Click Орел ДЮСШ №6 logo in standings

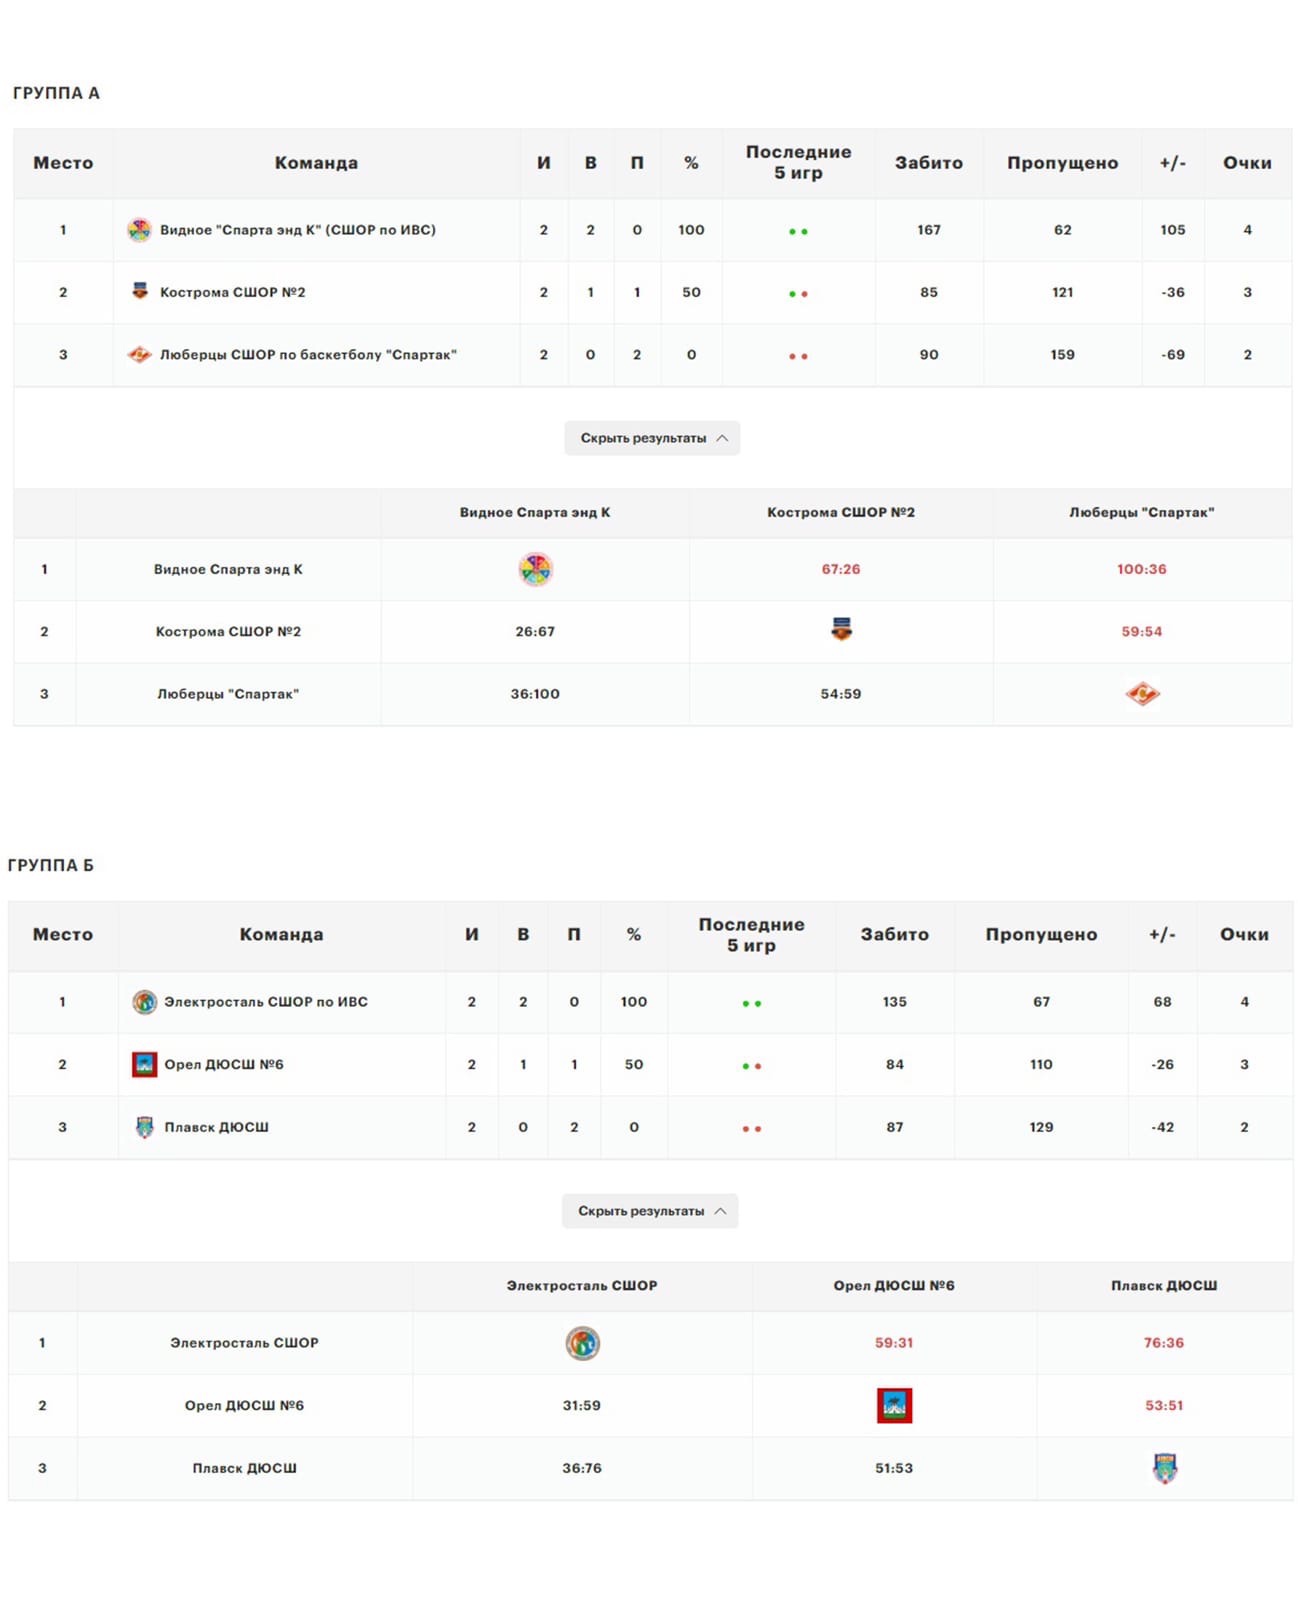(x=145, y=1064)
